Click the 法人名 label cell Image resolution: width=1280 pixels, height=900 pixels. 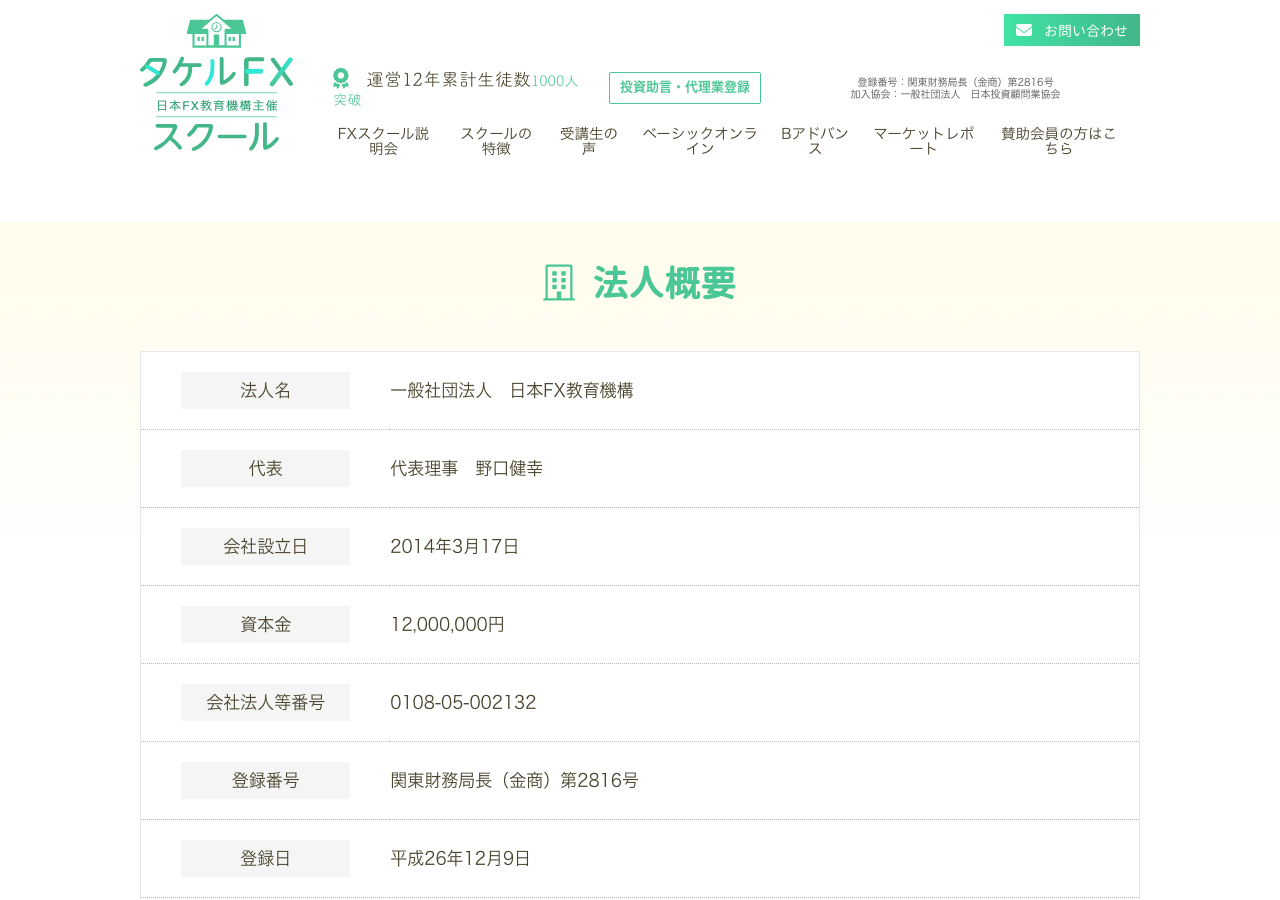coord(265,391)
